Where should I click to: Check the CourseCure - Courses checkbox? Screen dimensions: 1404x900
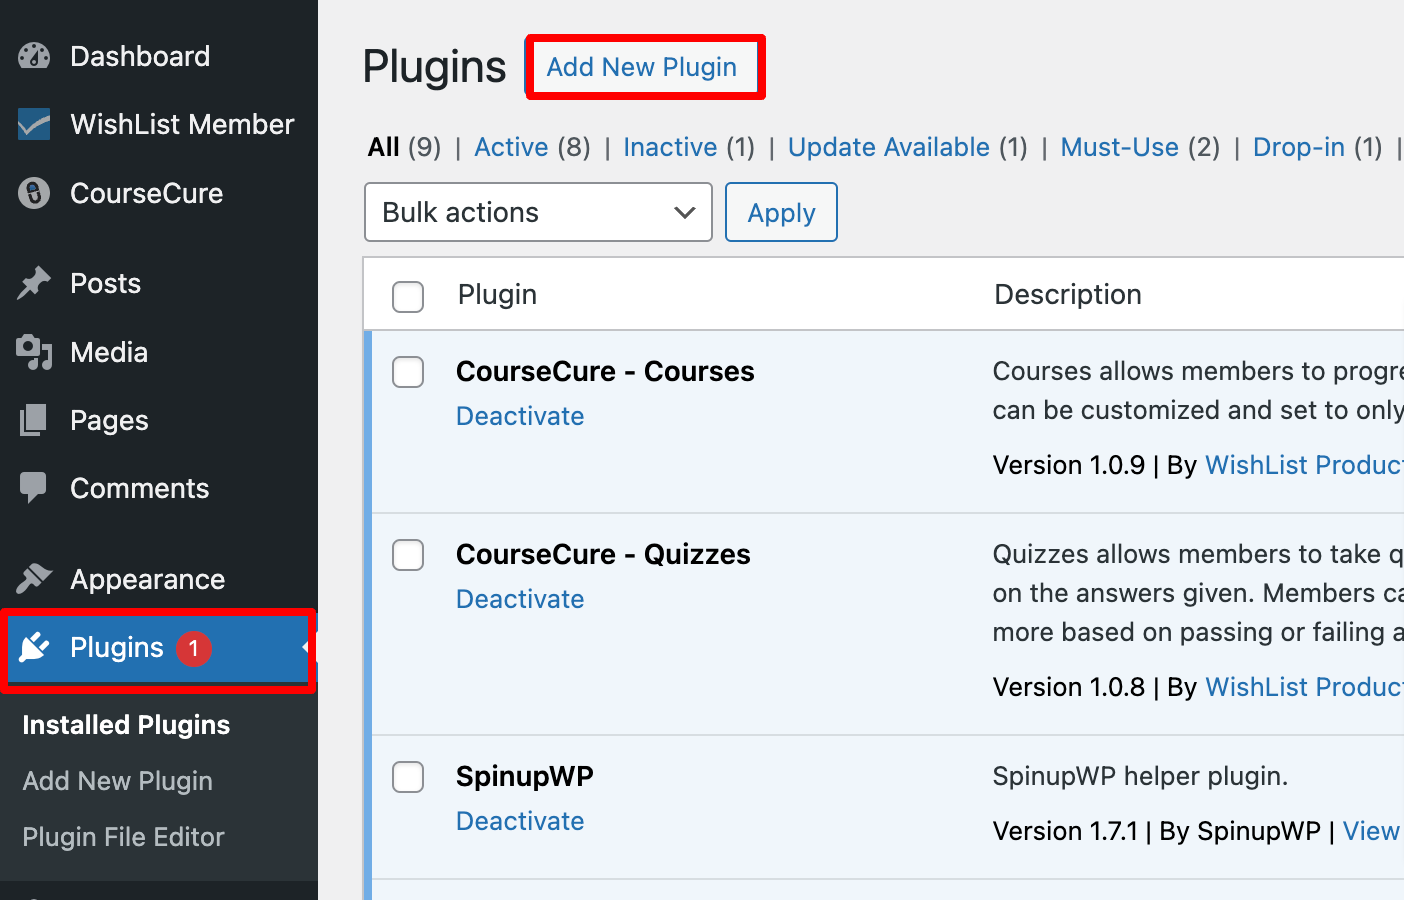click(408, 372)
